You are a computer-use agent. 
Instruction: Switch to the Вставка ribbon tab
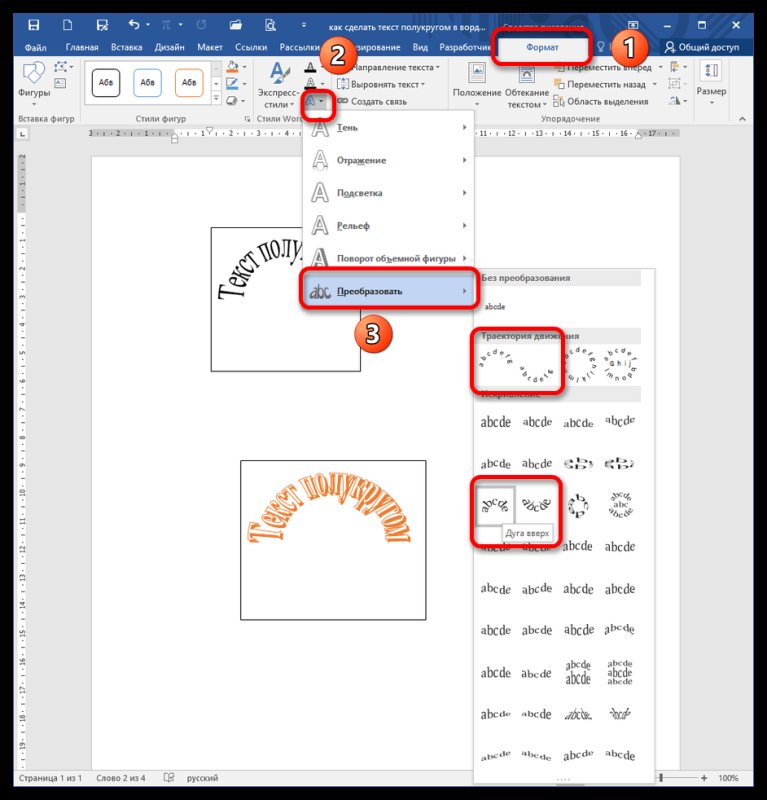[126, 47]
